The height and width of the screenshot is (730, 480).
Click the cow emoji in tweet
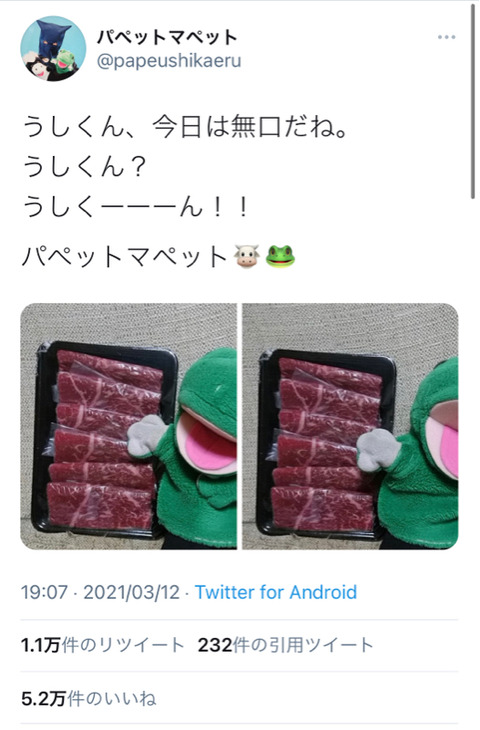(246, 256)
